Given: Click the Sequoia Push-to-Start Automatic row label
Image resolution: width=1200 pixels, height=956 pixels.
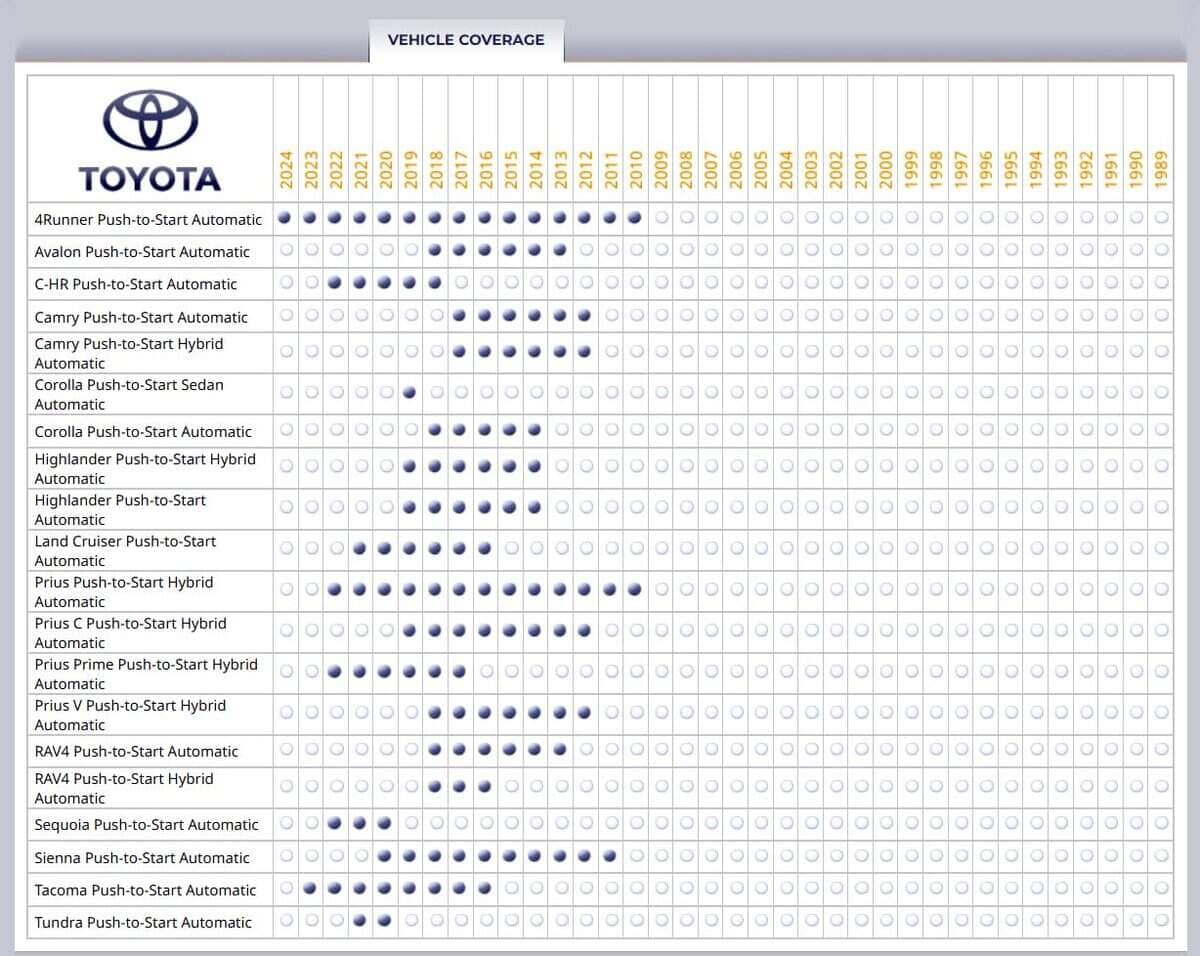Looking at the screenshot, I should pos(146,824).
